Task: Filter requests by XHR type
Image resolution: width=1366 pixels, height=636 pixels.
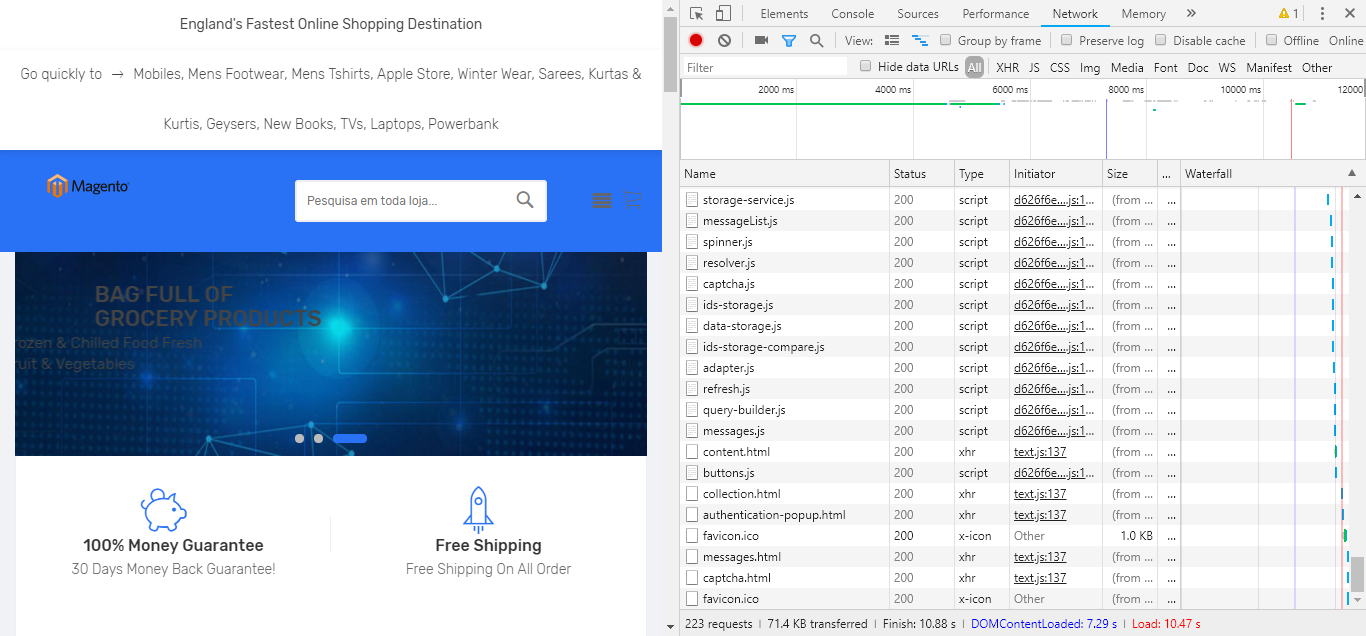Action: (x=1007, y=67)
